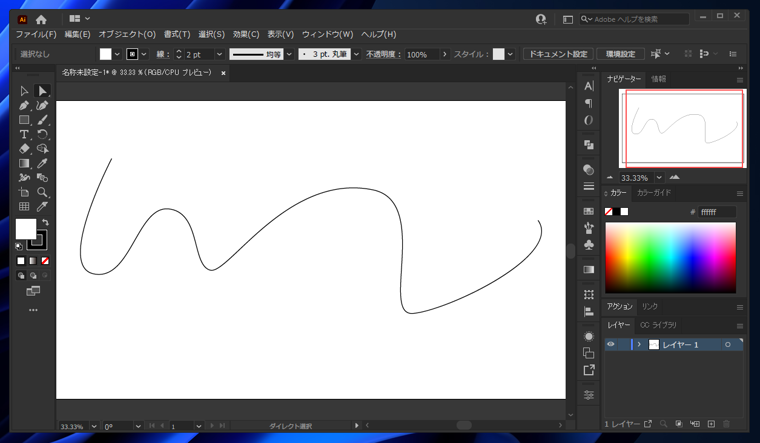
Task: Select the Eraser tool
Action: 24,149
